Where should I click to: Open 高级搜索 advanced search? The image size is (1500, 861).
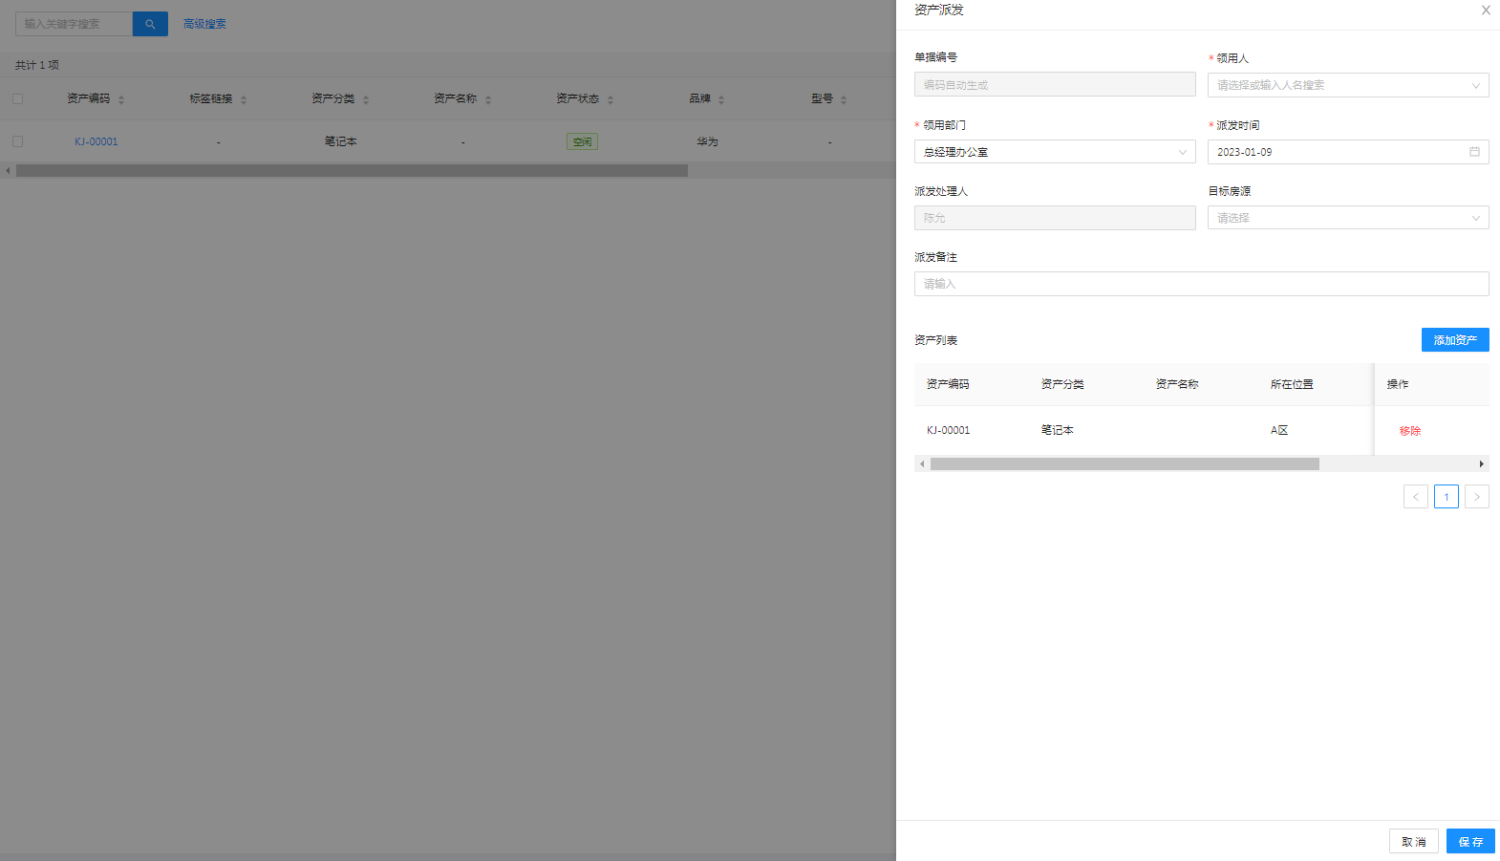tap(204, 24)
